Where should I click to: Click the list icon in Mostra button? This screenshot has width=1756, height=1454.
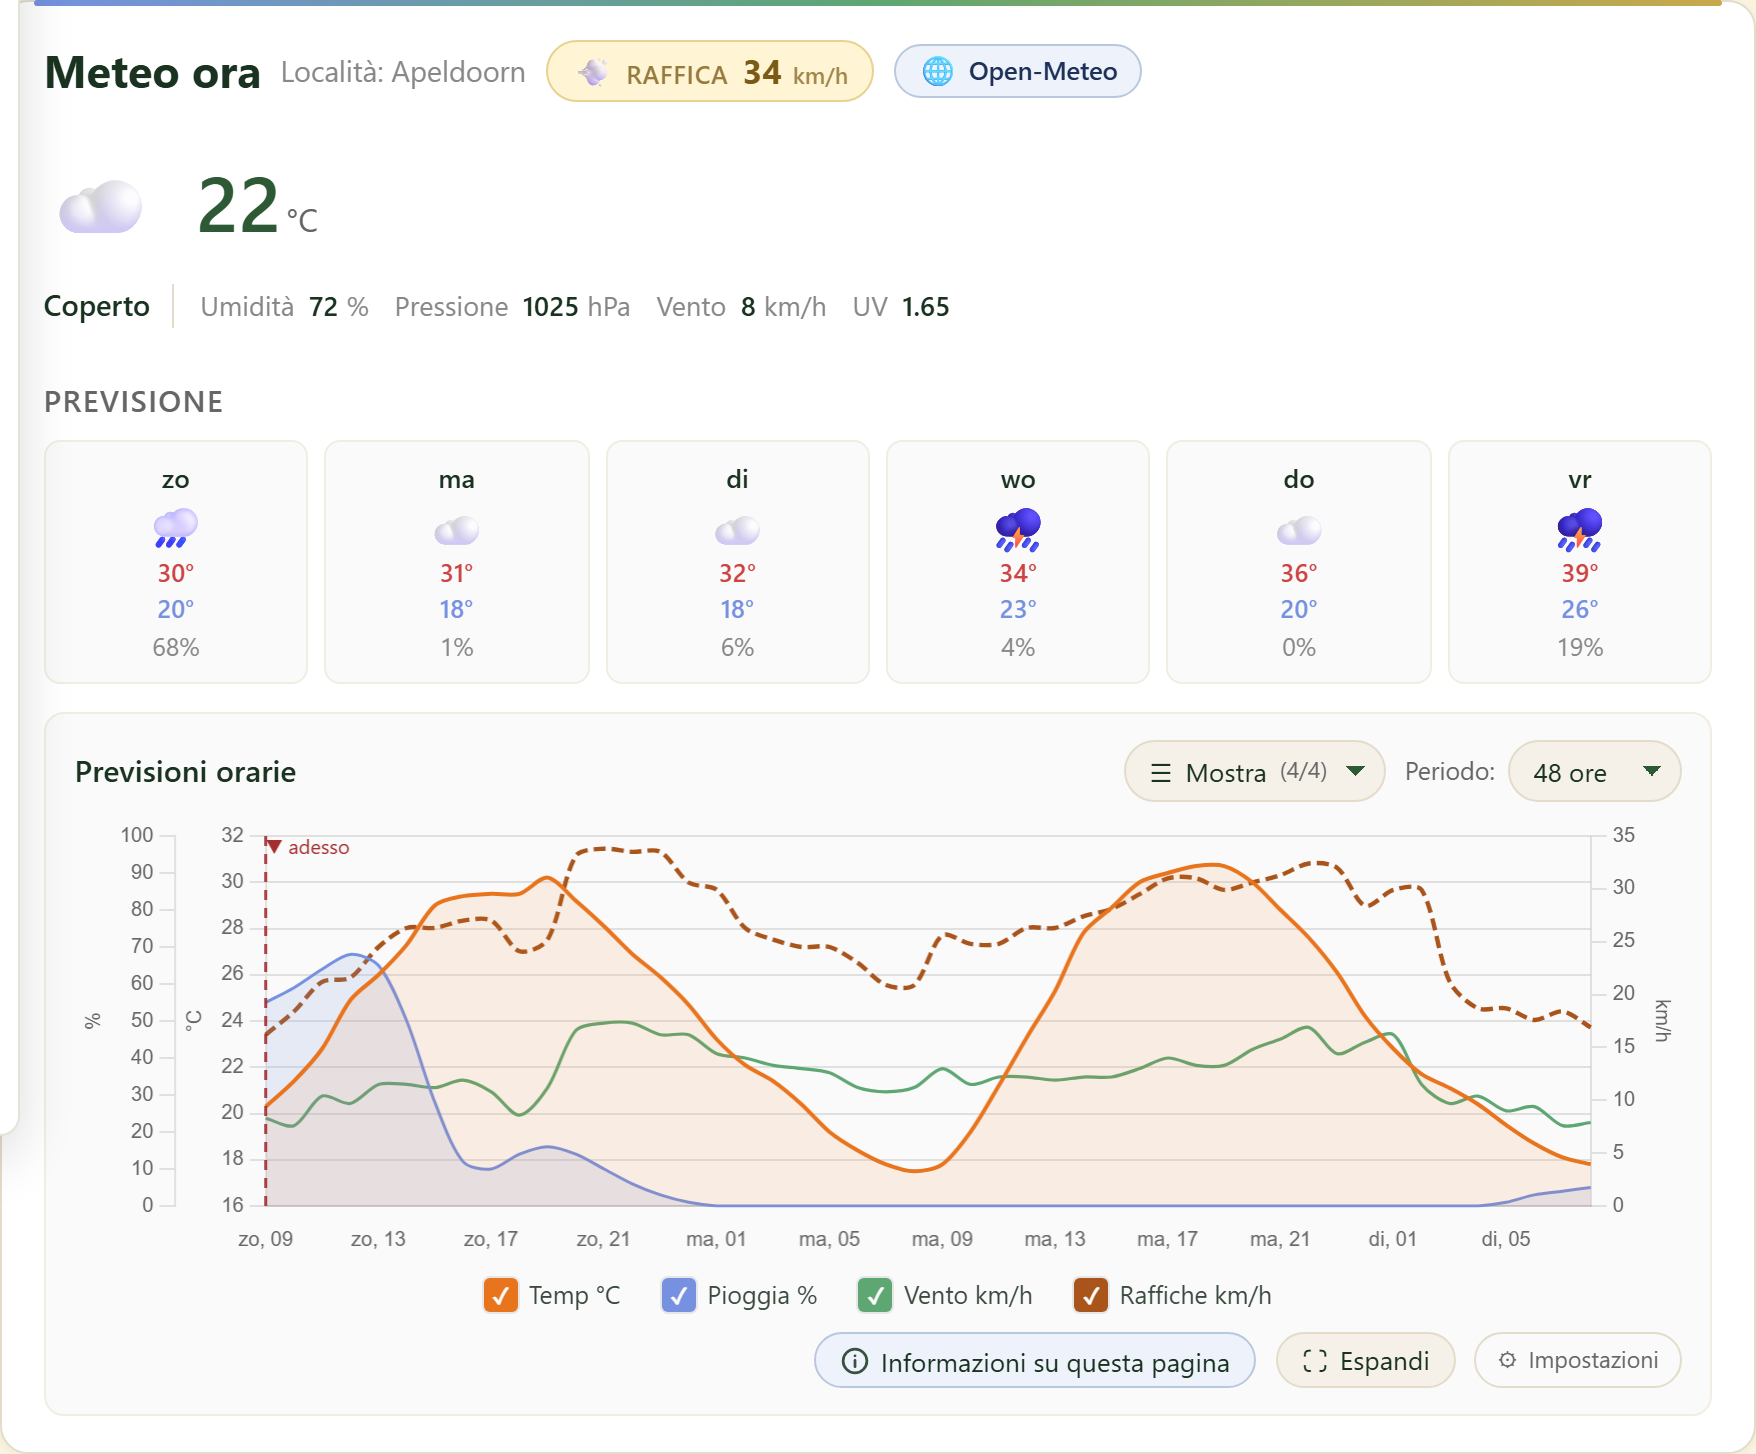[1161, 773]
